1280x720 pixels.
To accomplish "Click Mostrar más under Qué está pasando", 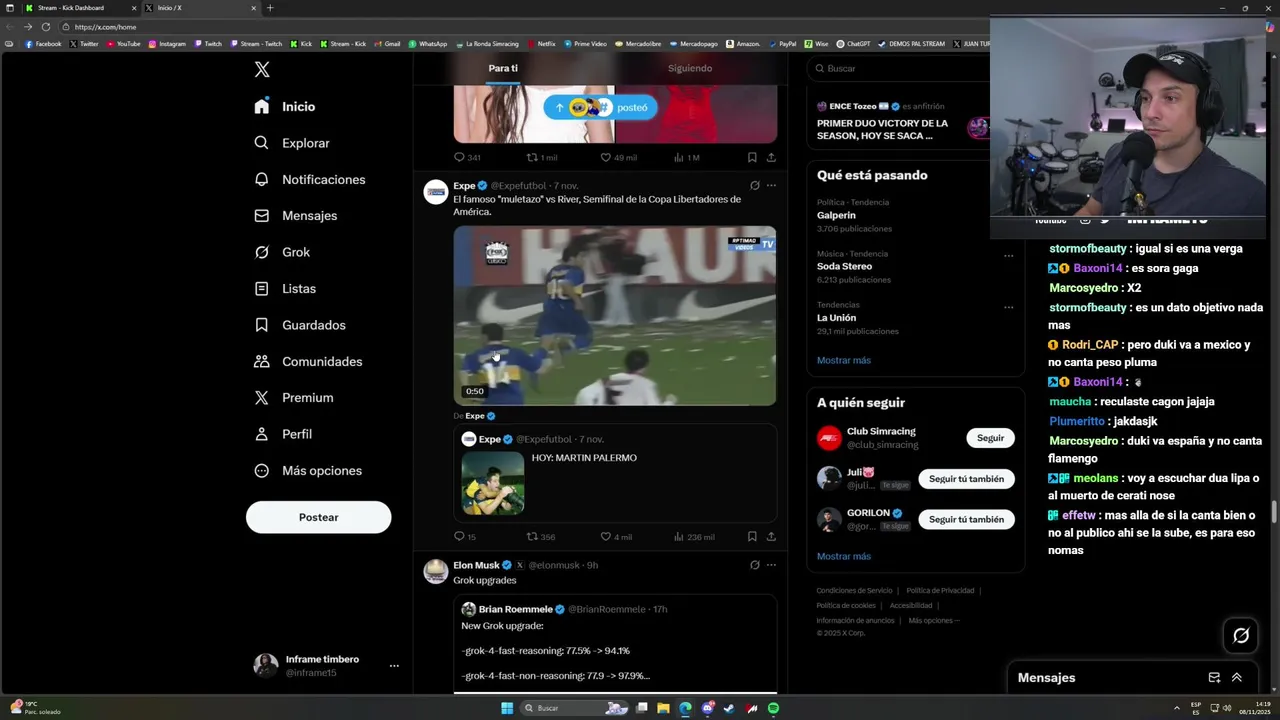I will click(843, 360).
